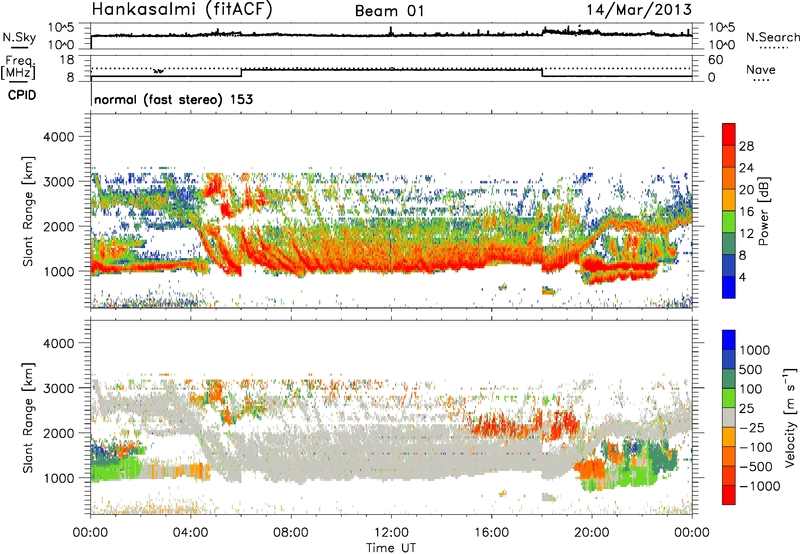800x554 pixels.
Task: Click the 1000 label on velocity colorbar
Action: click(755, 350)
